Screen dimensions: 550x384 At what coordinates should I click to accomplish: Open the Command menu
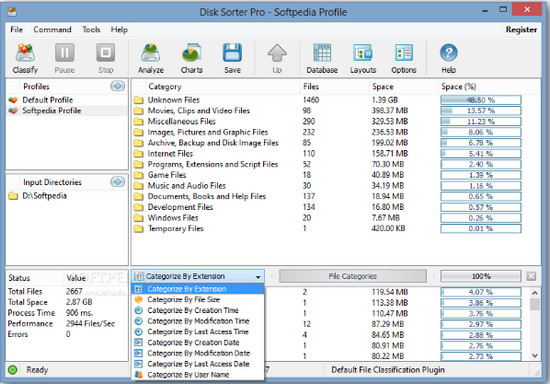[52, 29]
